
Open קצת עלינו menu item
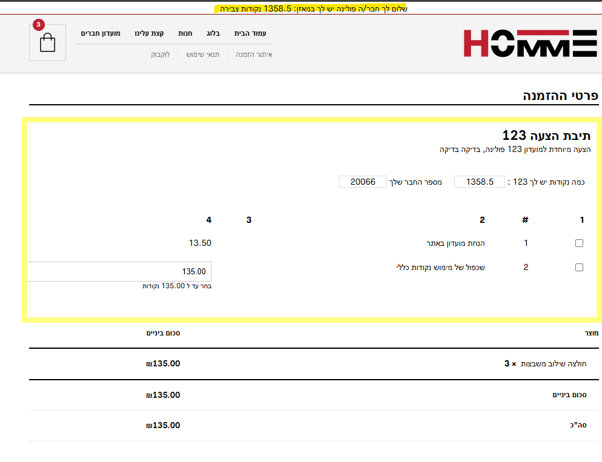[149, 34]
